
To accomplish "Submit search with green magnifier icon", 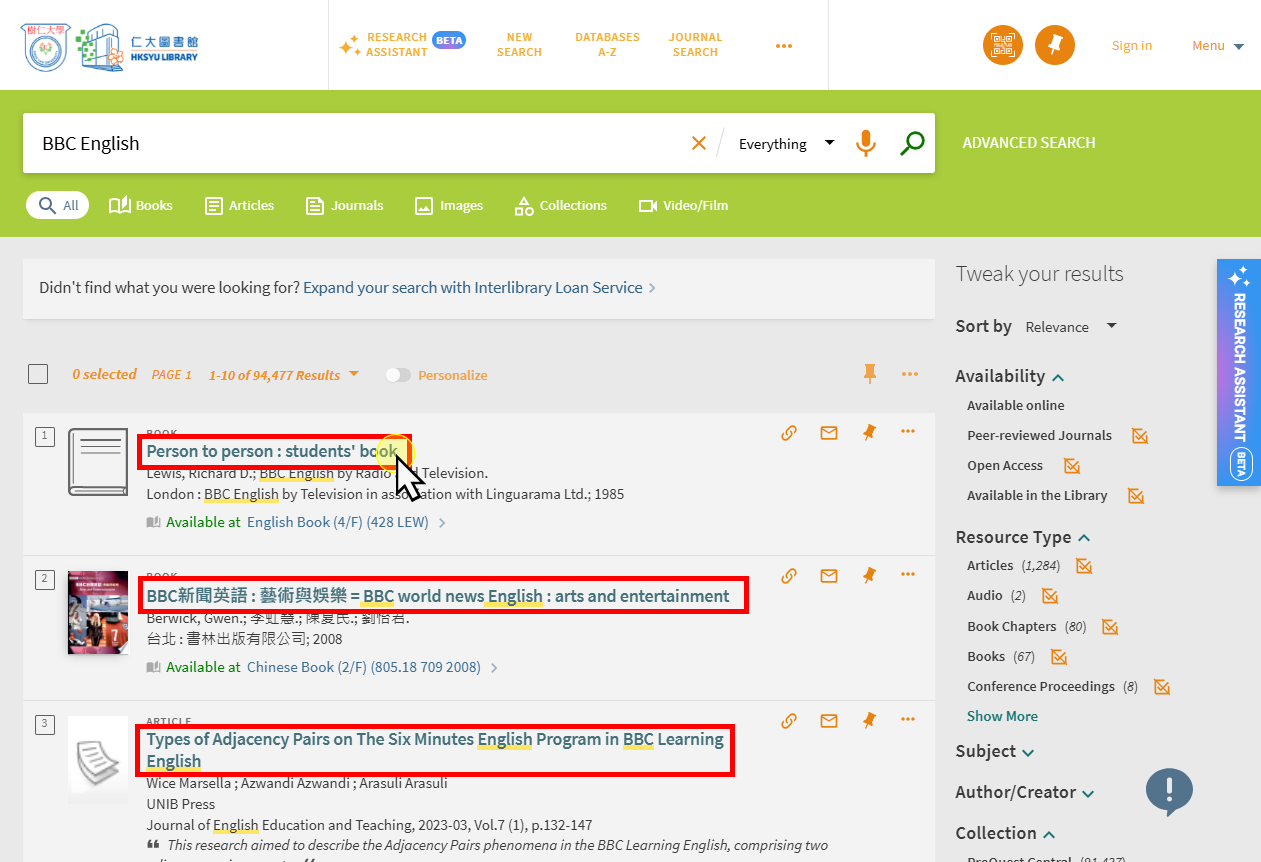I will tap(911, 144).
